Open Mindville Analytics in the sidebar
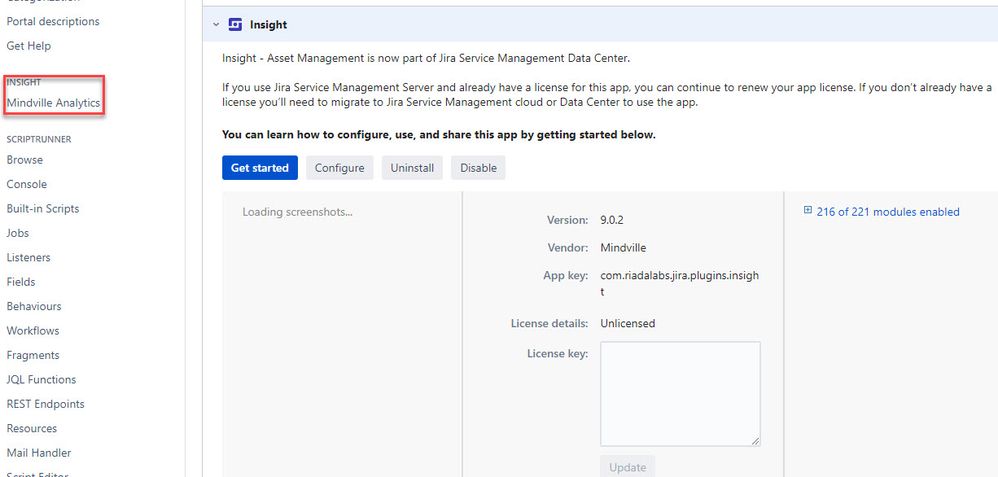Screen dimensions: 998x477 pos(53,103)
